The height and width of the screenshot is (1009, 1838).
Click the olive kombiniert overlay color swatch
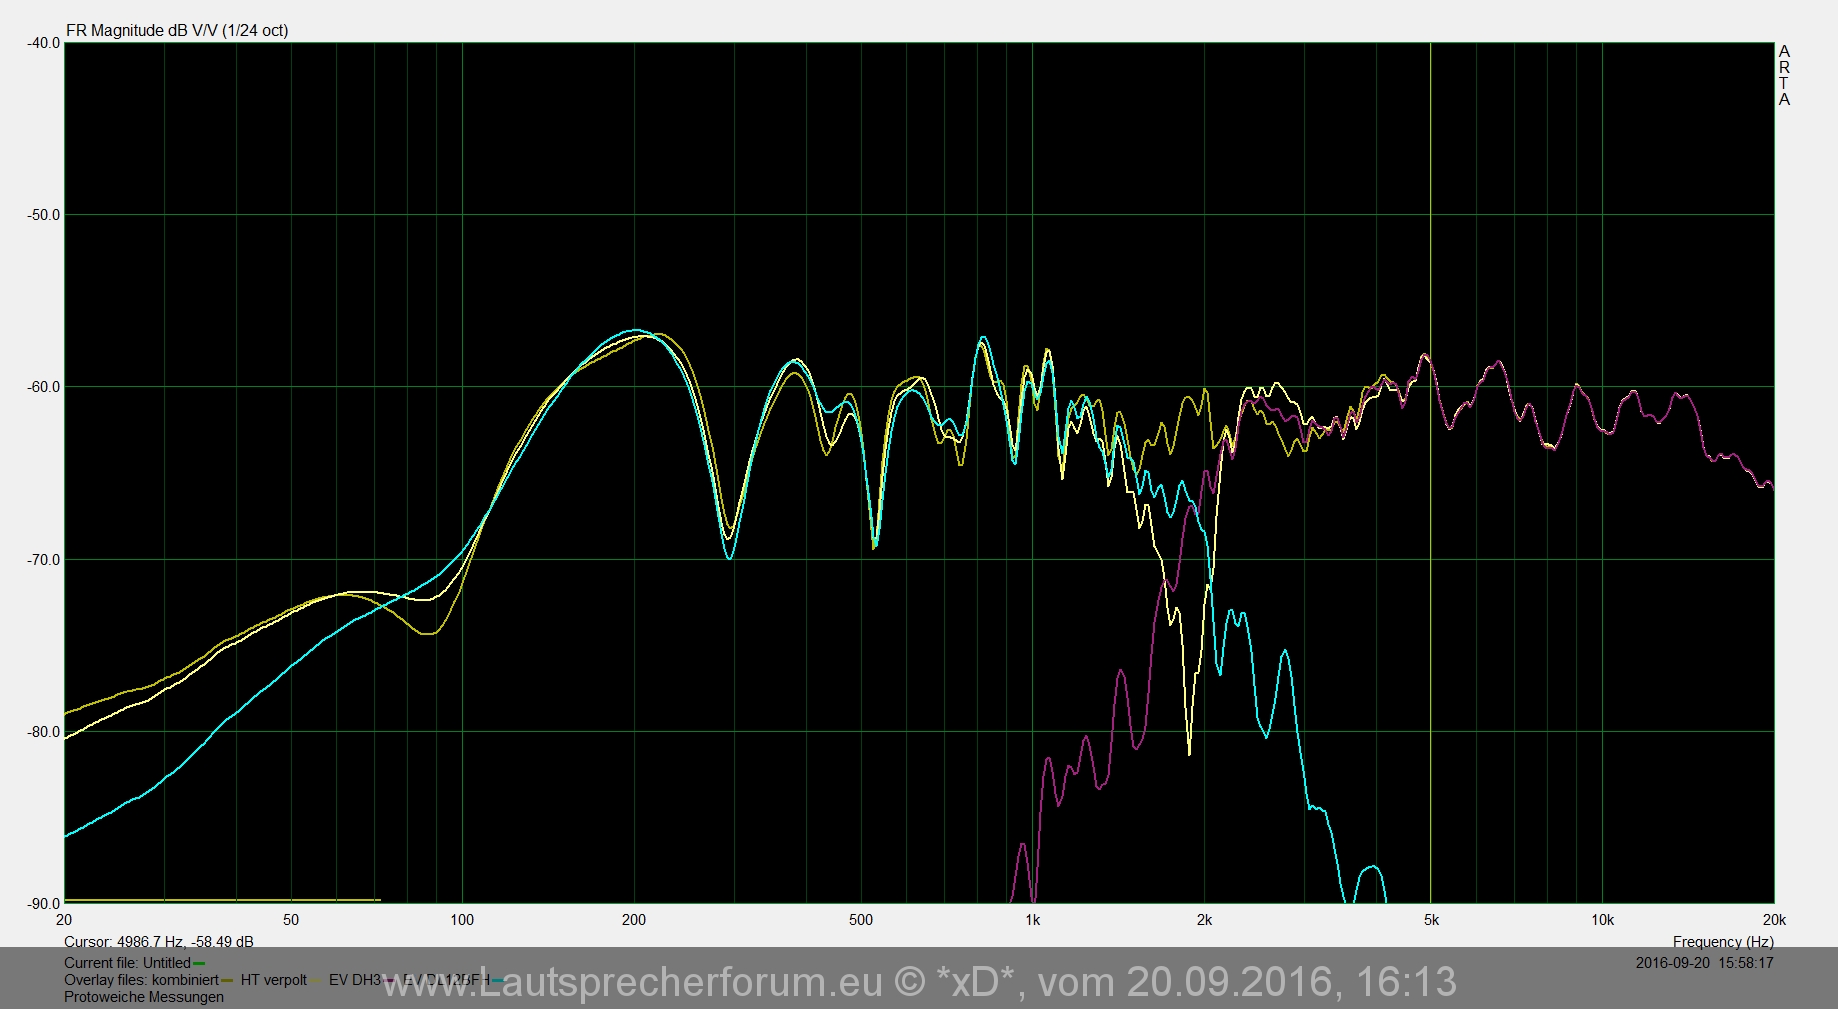(227, 981)
